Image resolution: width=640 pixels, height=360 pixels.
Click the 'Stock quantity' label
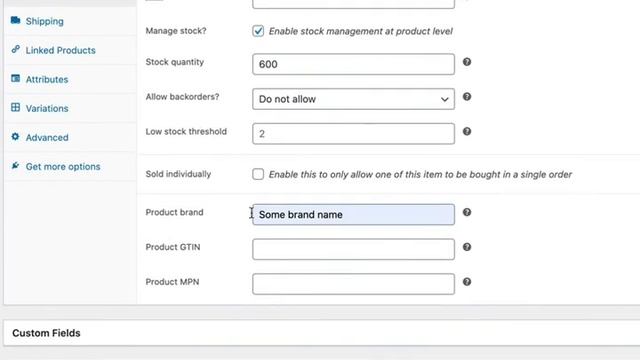(175, 62)
